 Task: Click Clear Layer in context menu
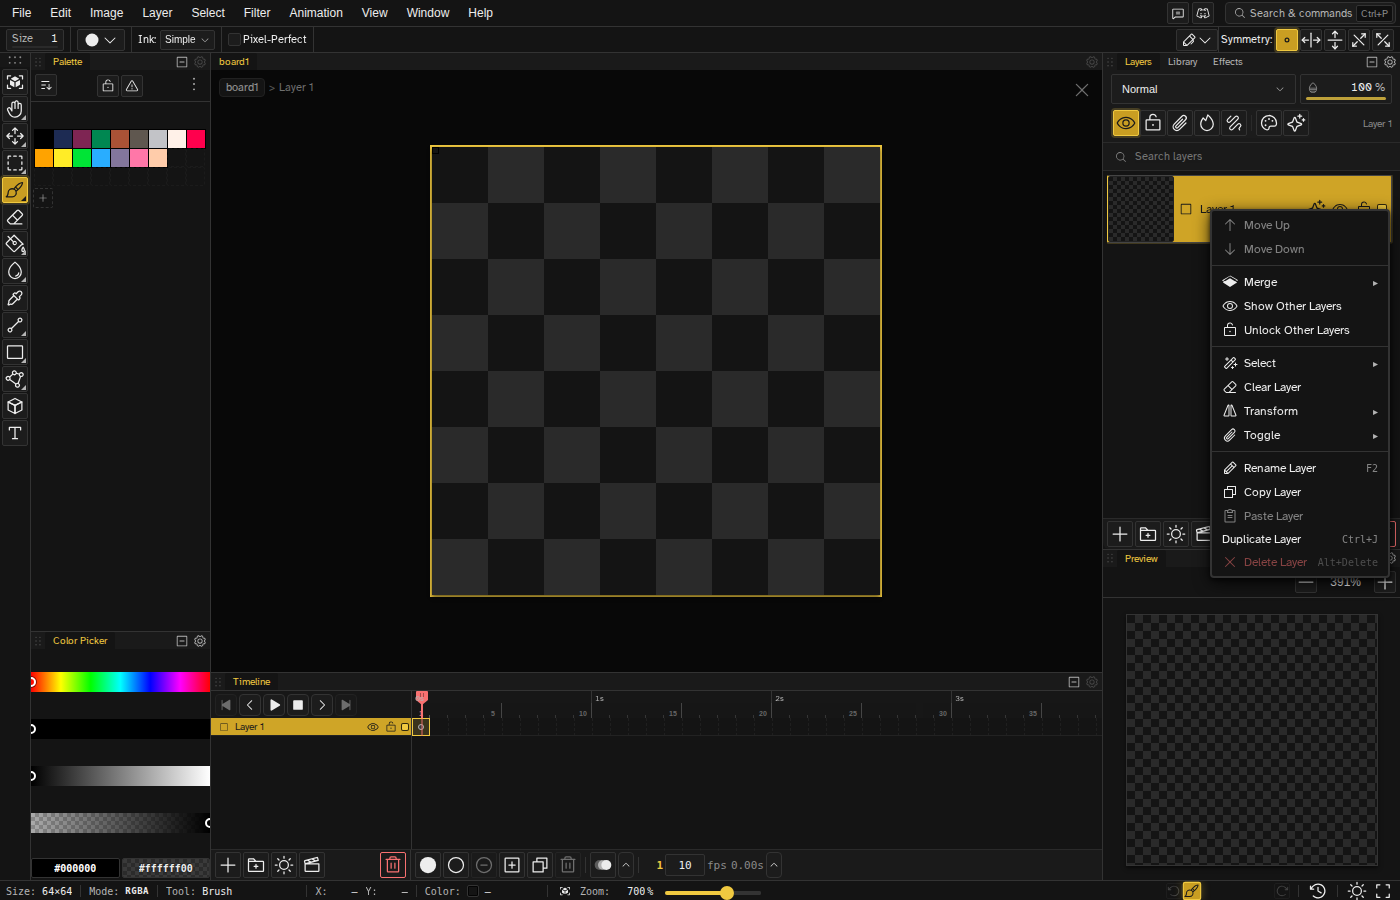tap(1300, 387)
